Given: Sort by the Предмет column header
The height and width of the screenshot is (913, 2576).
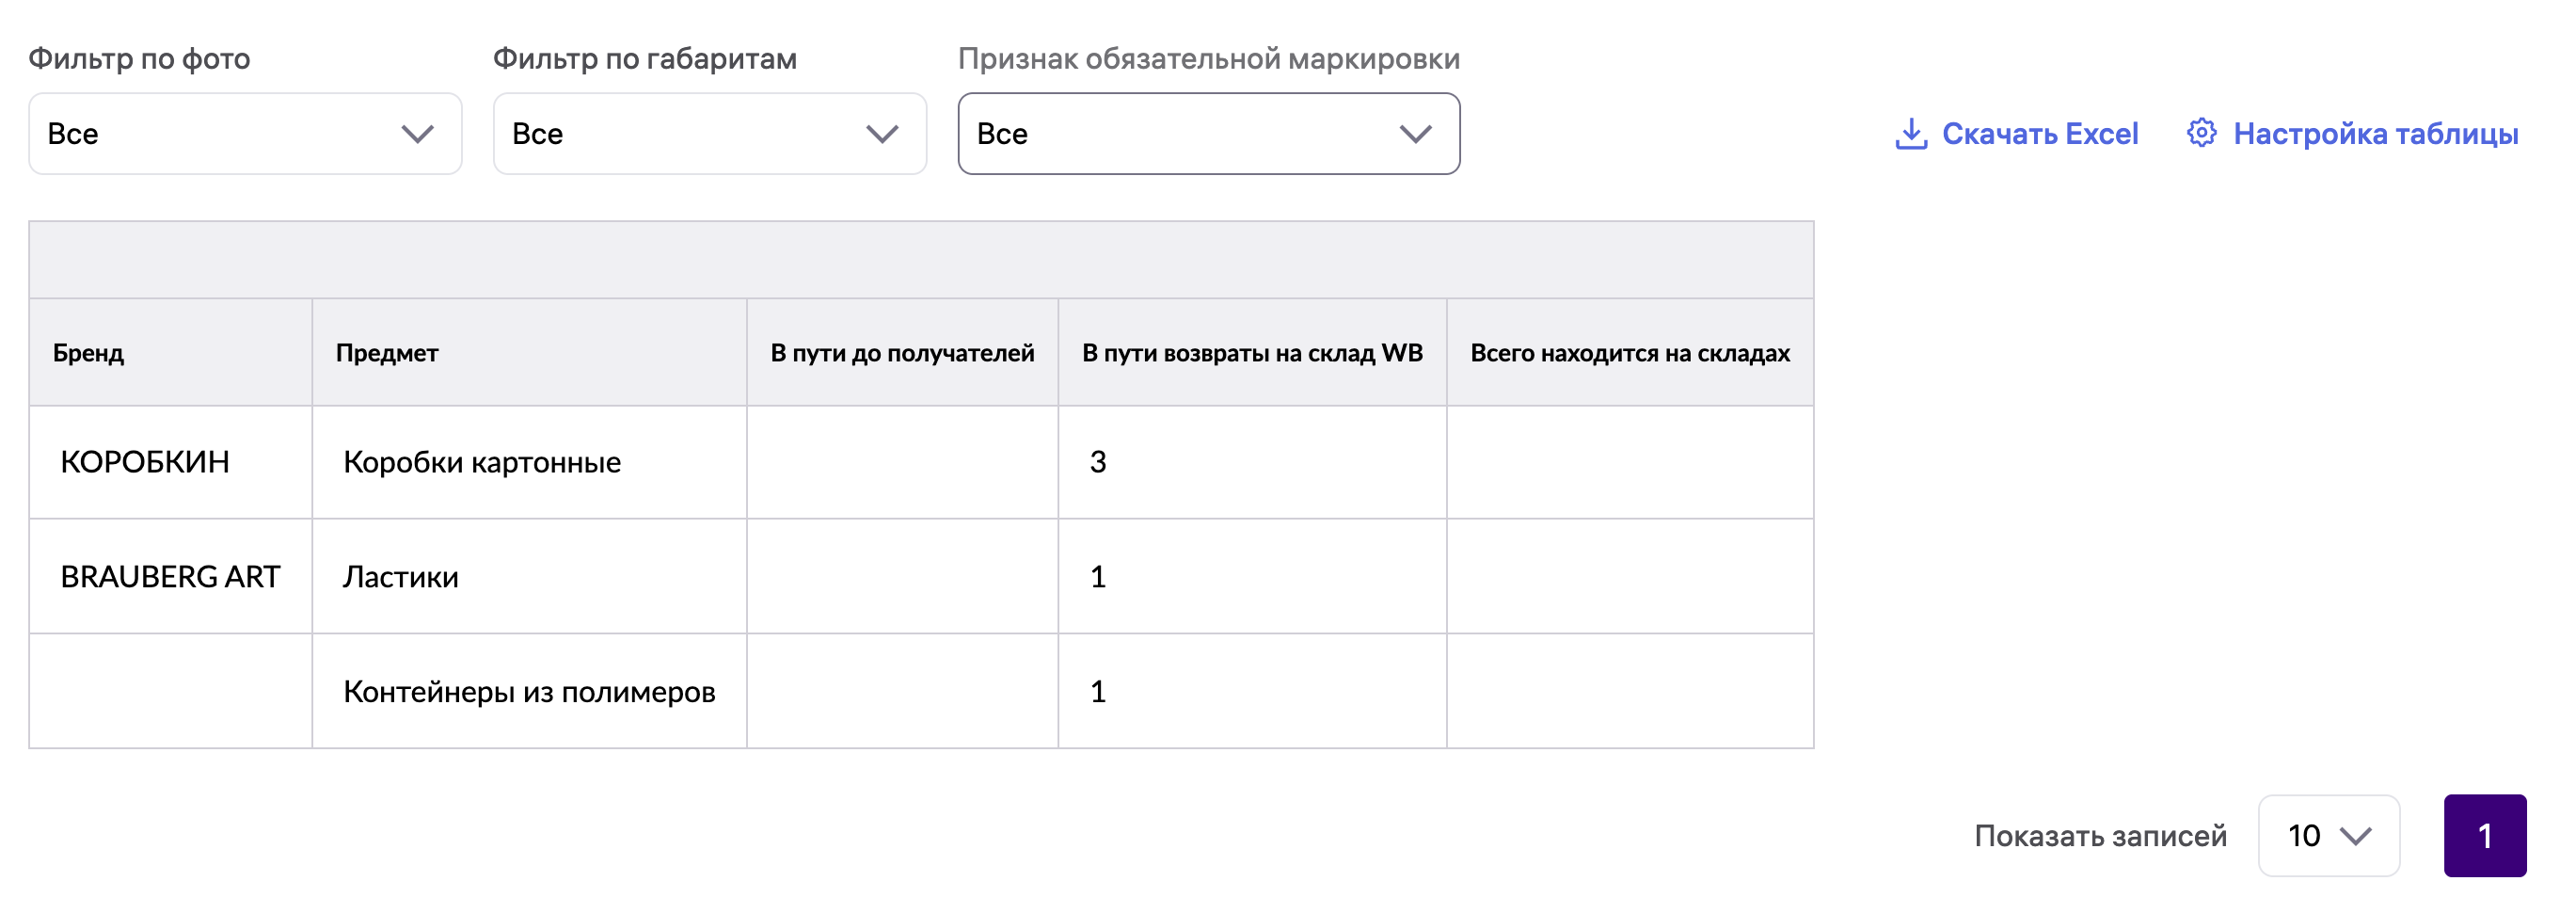Looking at the screenshot, I should click(x=387, y=353).
